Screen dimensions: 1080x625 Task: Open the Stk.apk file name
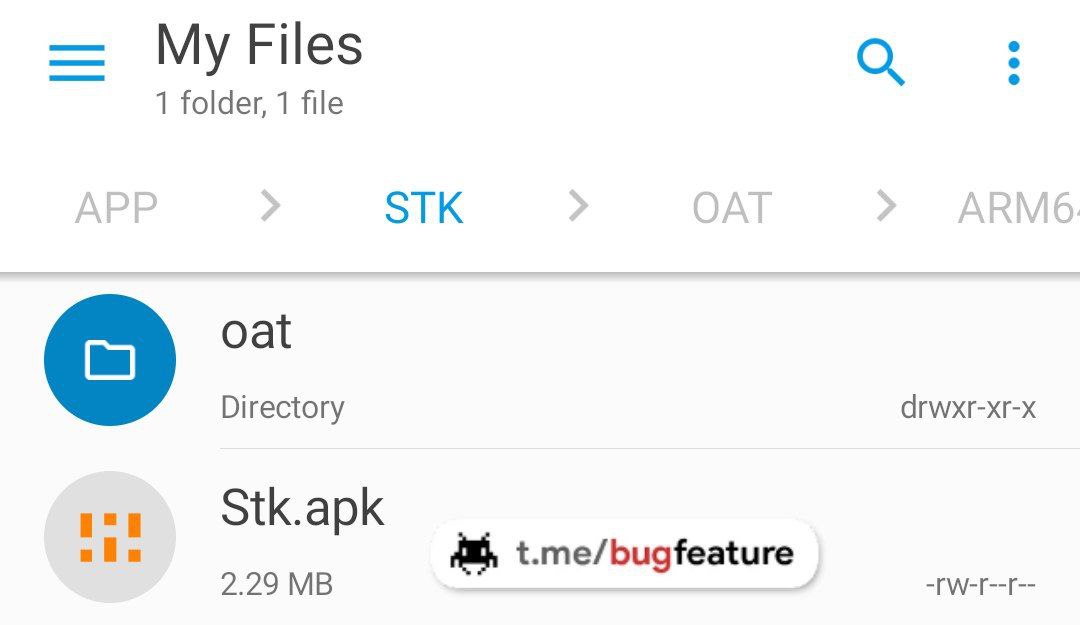[302, 508]
